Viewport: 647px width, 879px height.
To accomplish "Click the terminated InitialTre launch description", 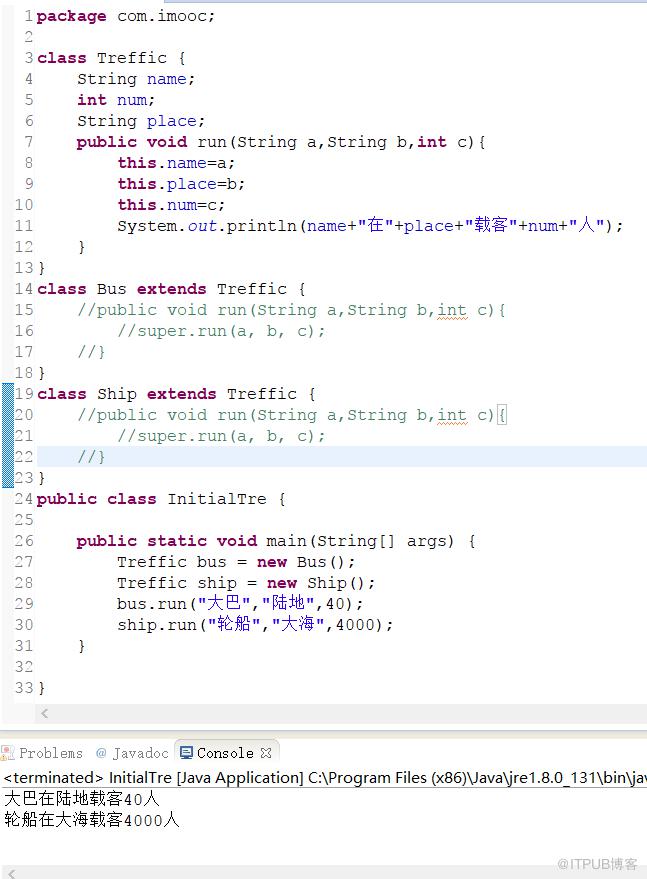I will coord(325,778).
